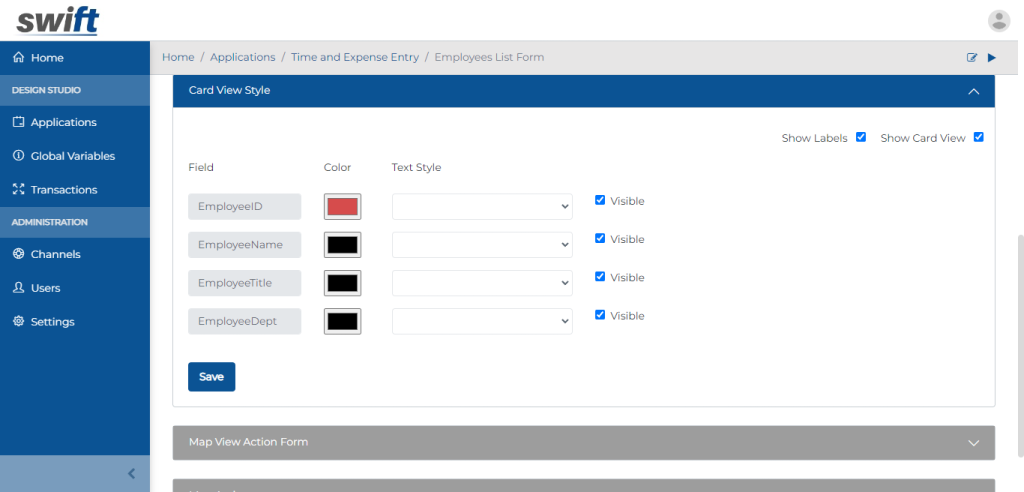The width and height of the screenshot is (1024, 492).
Task: Open the Time and Expense Entry breadcrumb link
Action: 355,58
